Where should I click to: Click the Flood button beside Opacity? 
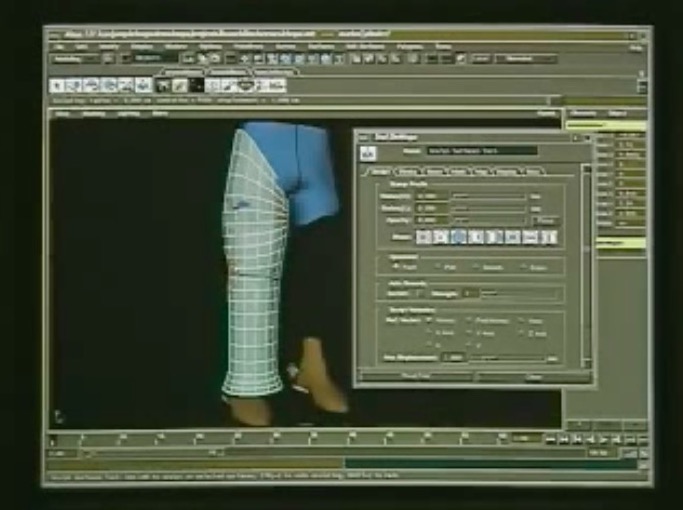tap(545, 220)
